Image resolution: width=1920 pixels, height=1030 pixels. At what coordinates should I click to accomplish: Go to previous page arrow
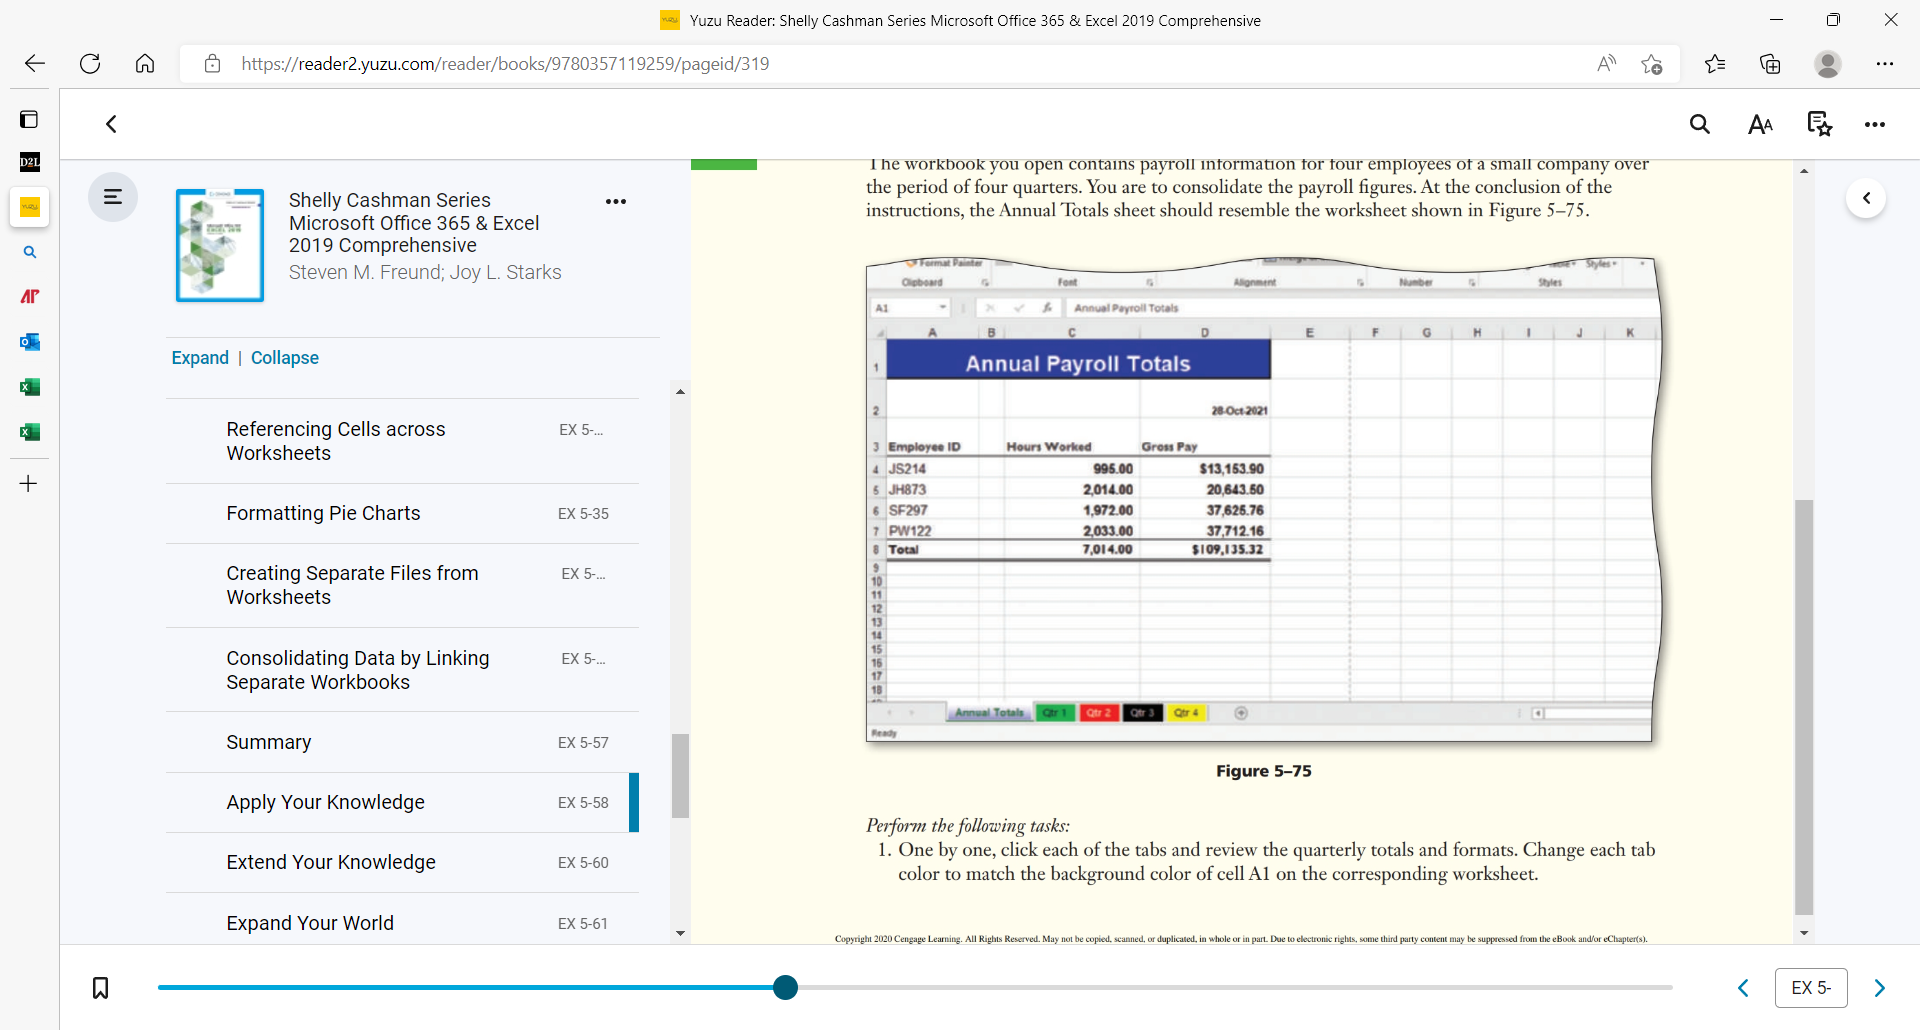1743,988
